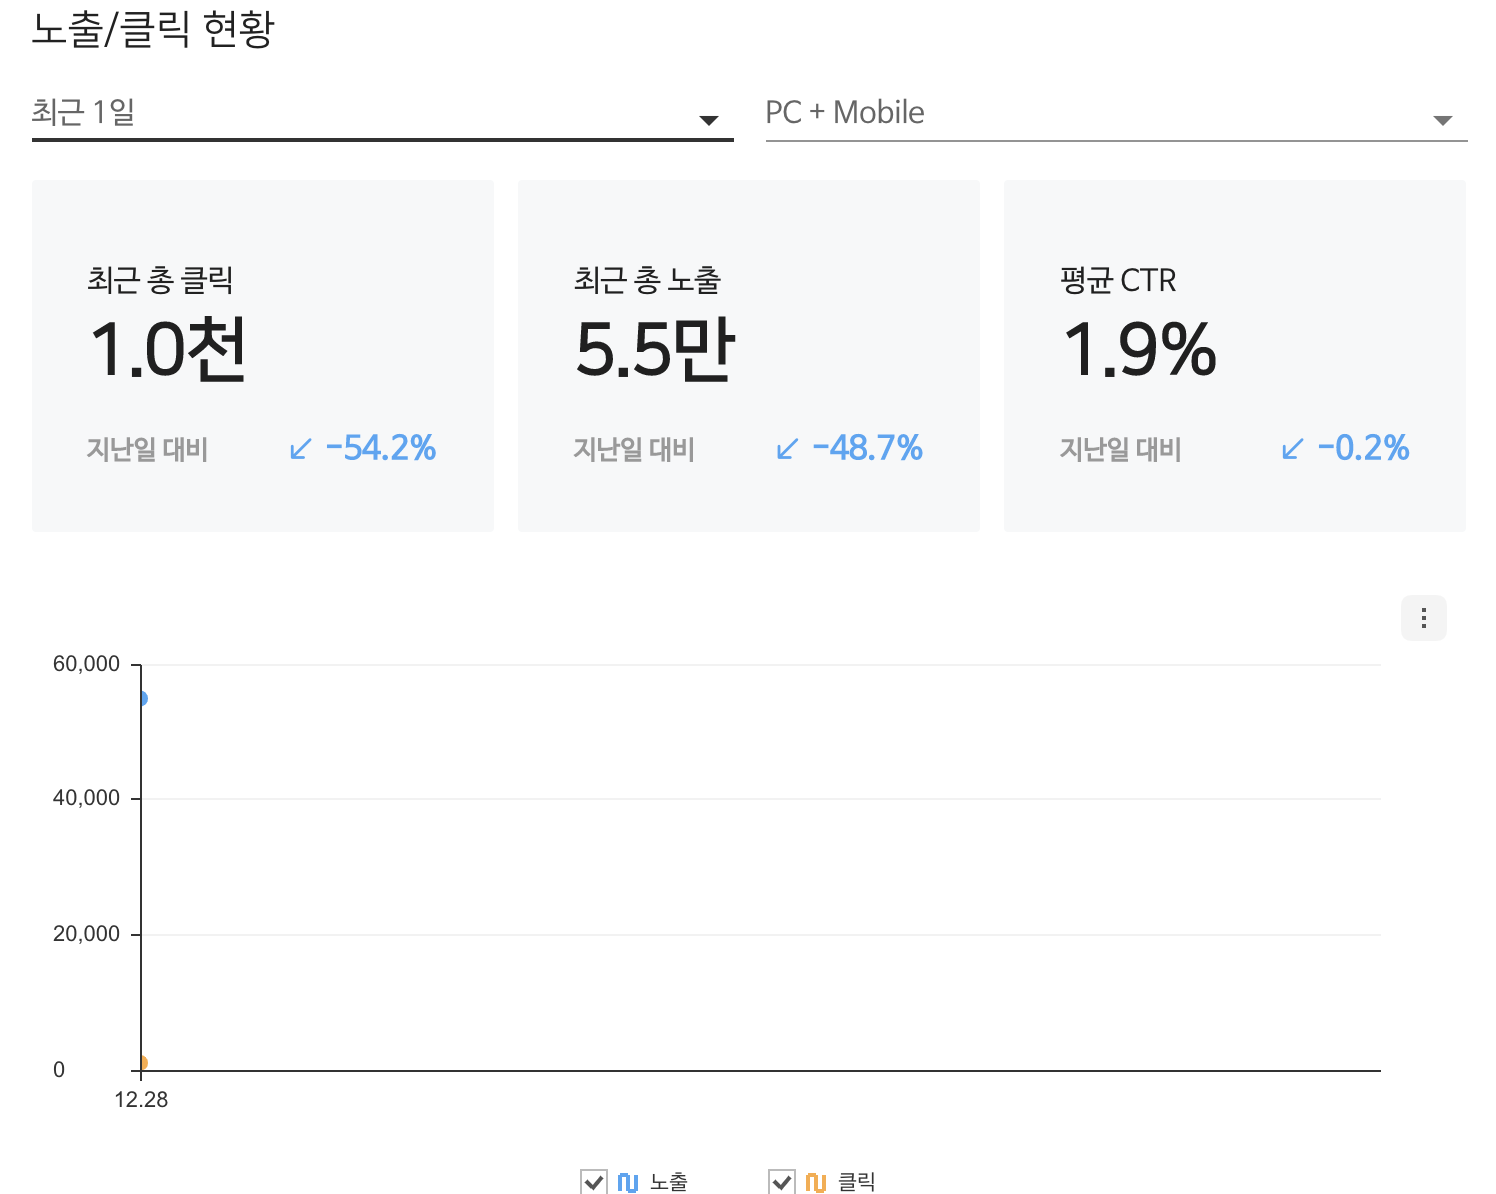Click the arrow on the PC + Mobile selector

1443,119
